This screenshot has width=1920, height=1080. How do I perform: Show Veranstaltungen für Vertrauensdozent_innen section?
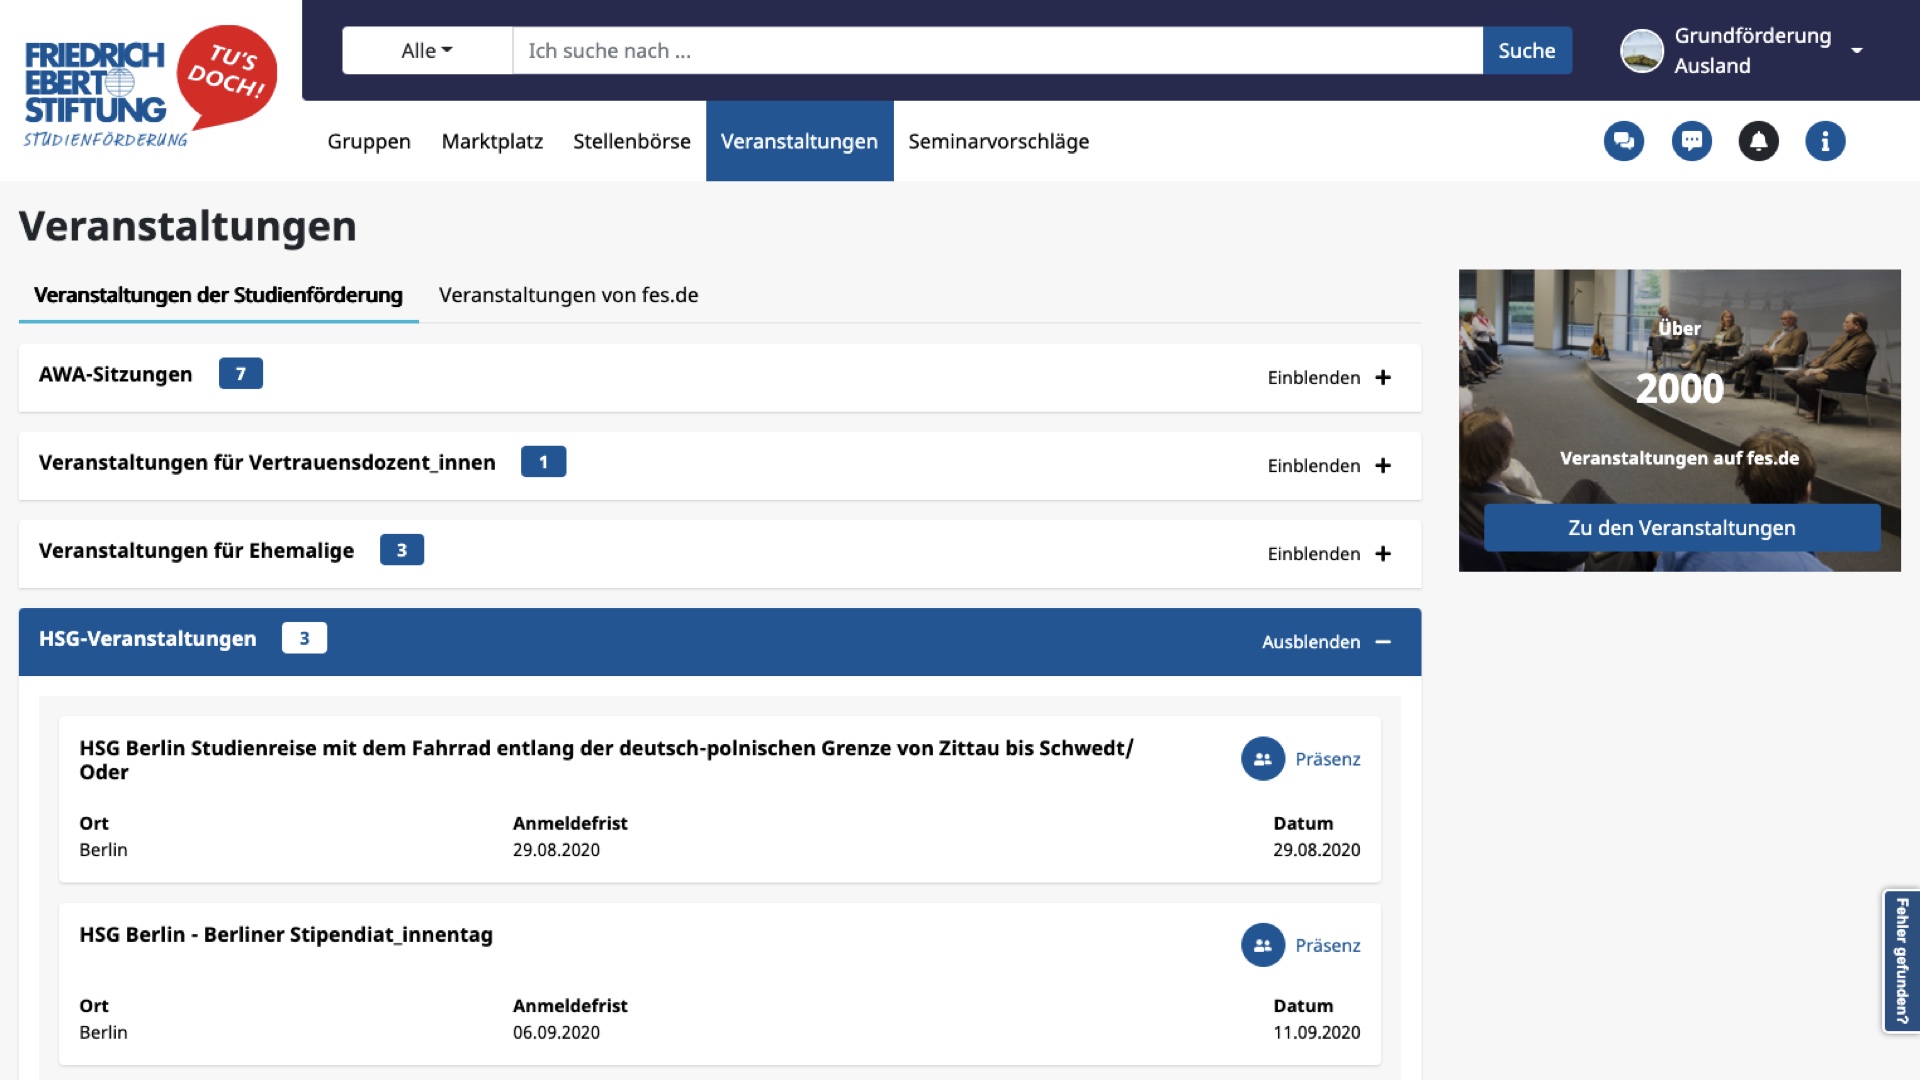1329,466
